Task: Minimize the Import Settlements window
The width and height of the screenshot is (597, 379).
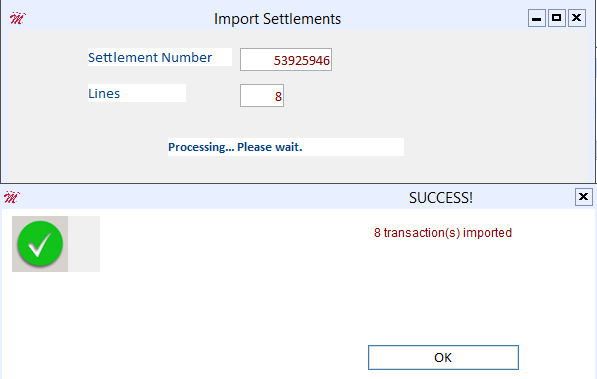Action: pos(537,18)
